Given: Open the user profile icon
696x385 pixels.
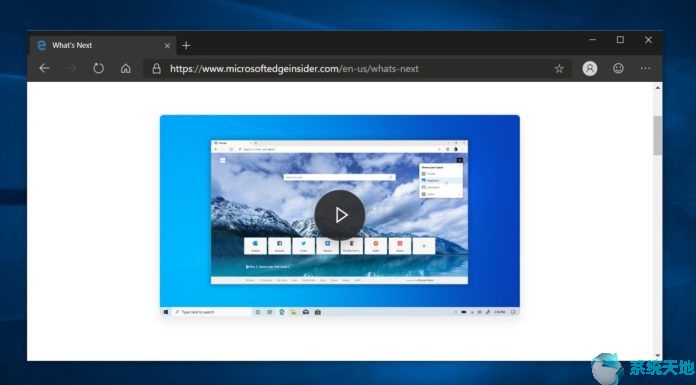Looking at the screenshot, I should click(x=589, y=68).
